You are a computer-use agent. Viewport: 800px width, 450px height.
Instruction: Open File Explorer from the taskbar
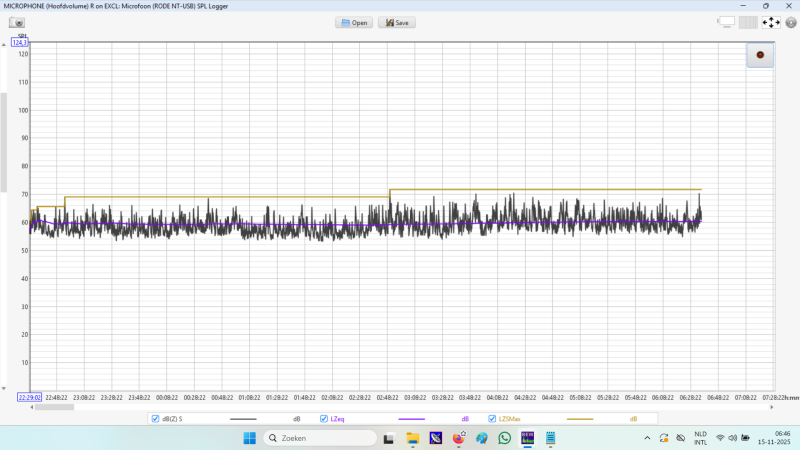[412, 438]
